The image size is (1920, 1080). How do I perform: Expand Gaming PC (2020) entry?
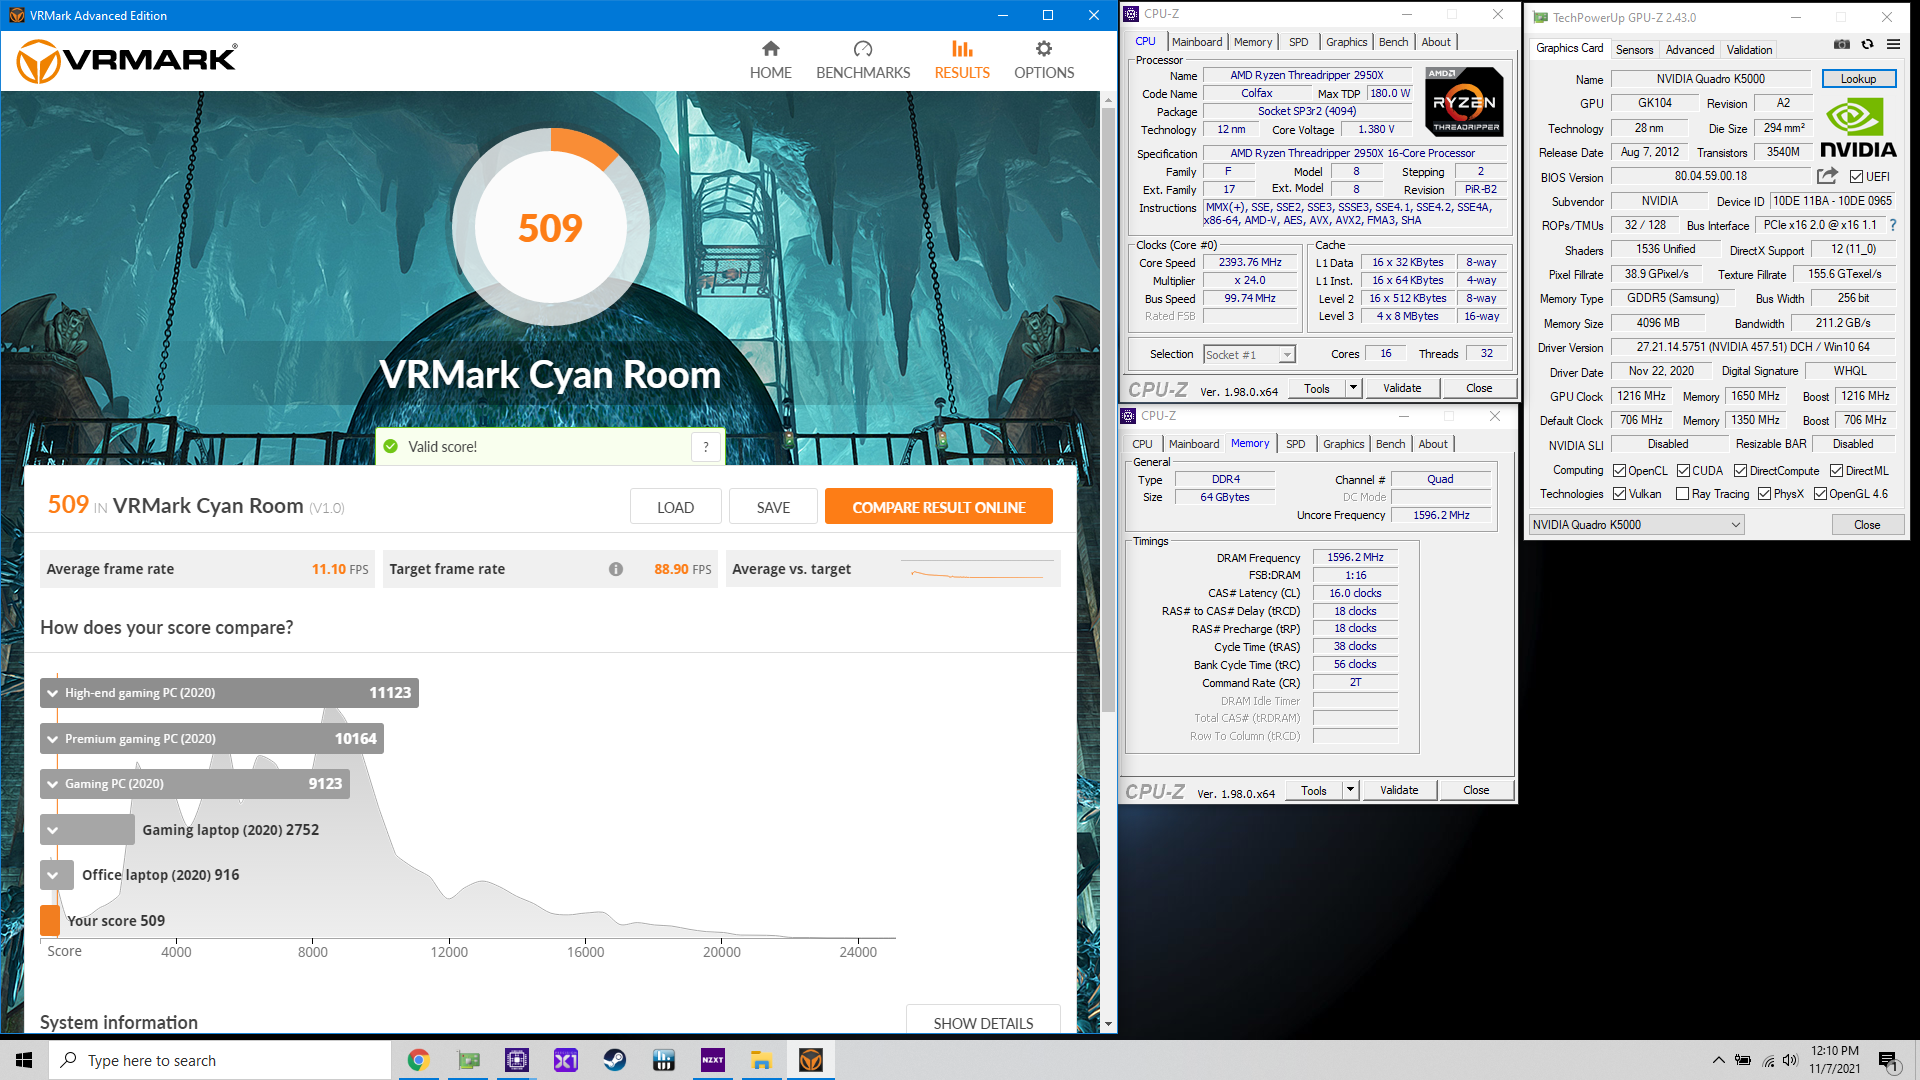196,784
